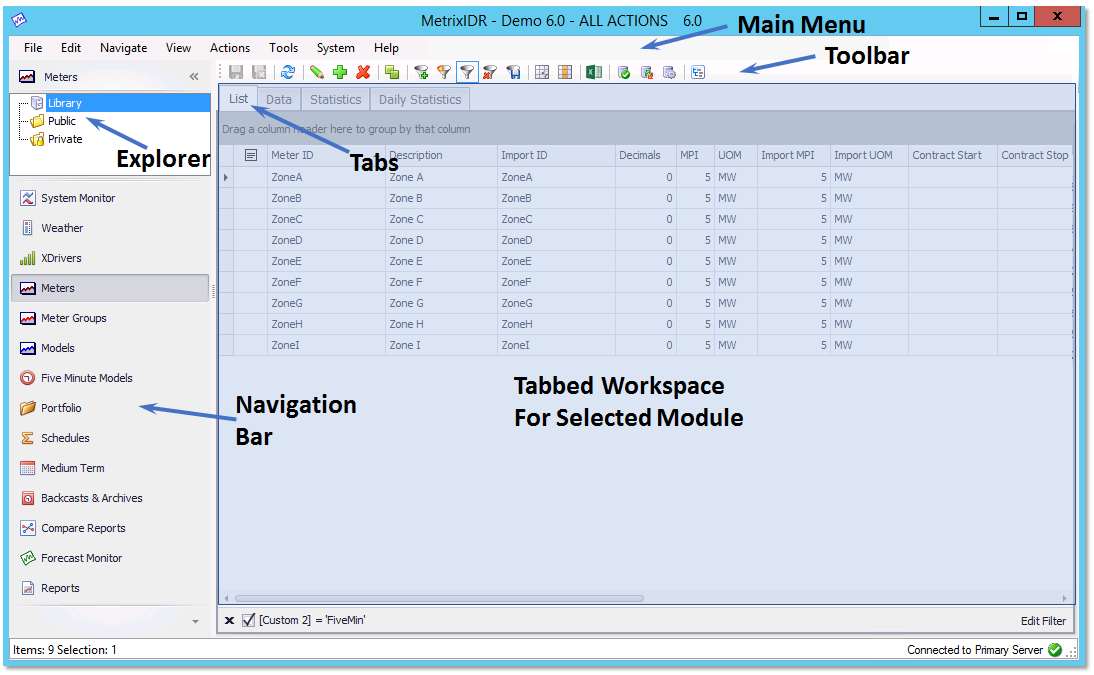Viewport: 1094px width, 675px height.
Task: Click the database green checkmark icon
Action: 624,72
